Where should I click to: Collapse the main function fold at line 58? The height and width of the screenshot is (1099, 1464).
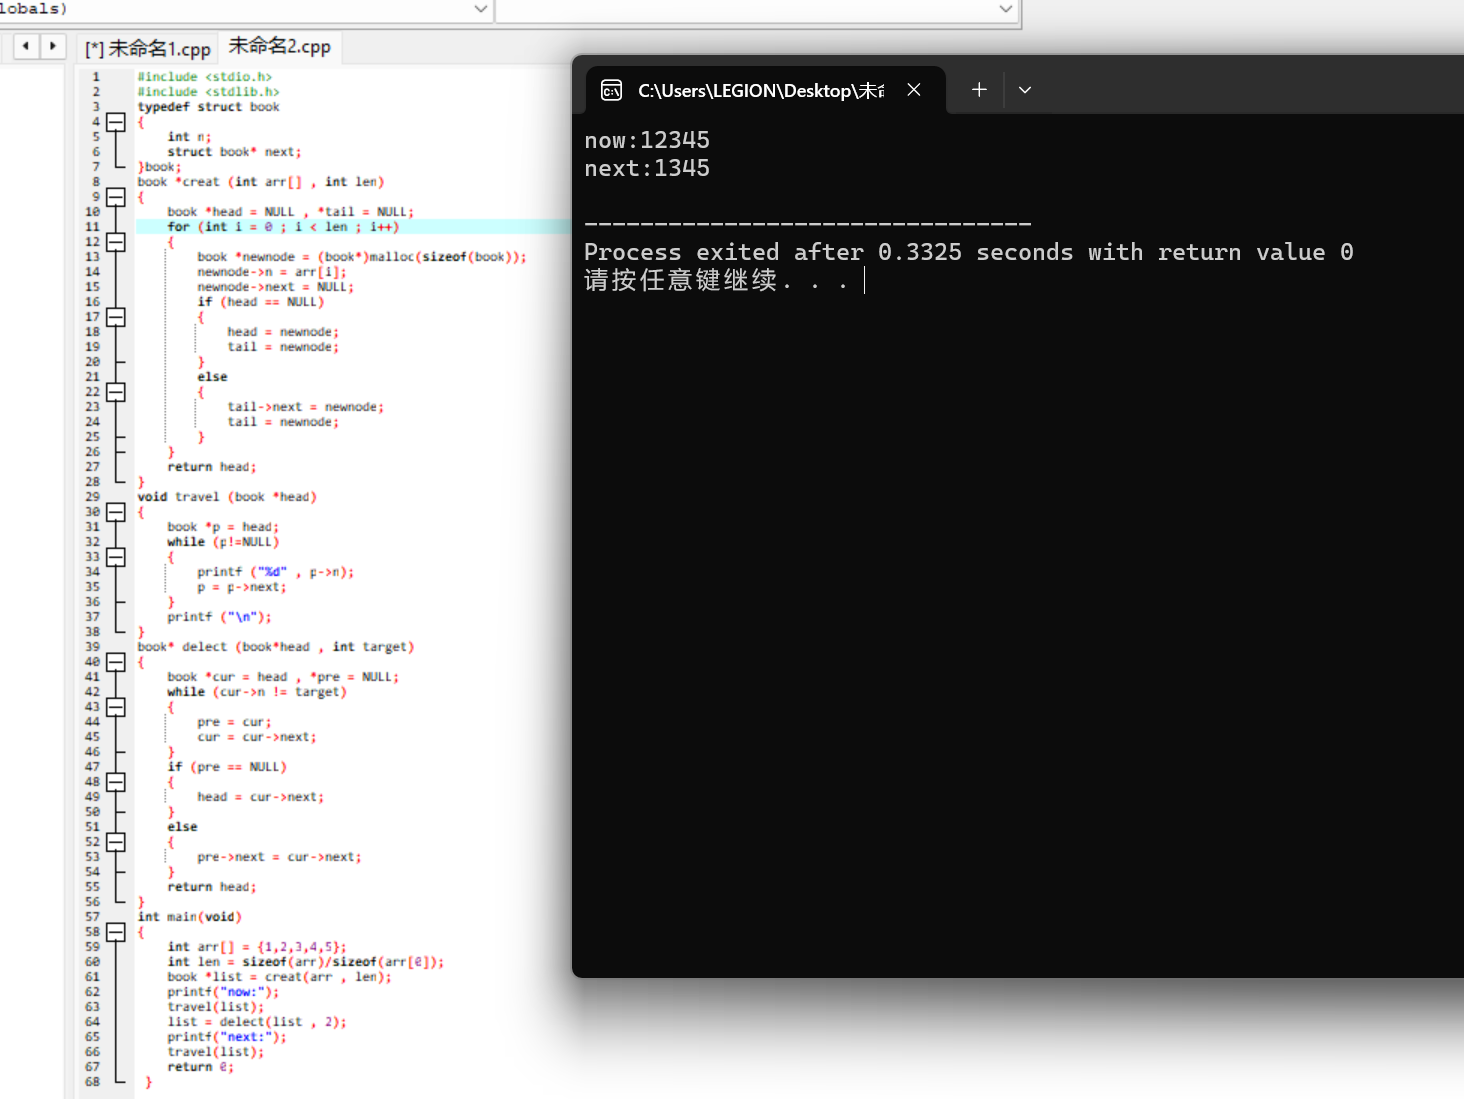tap(116, 932)
